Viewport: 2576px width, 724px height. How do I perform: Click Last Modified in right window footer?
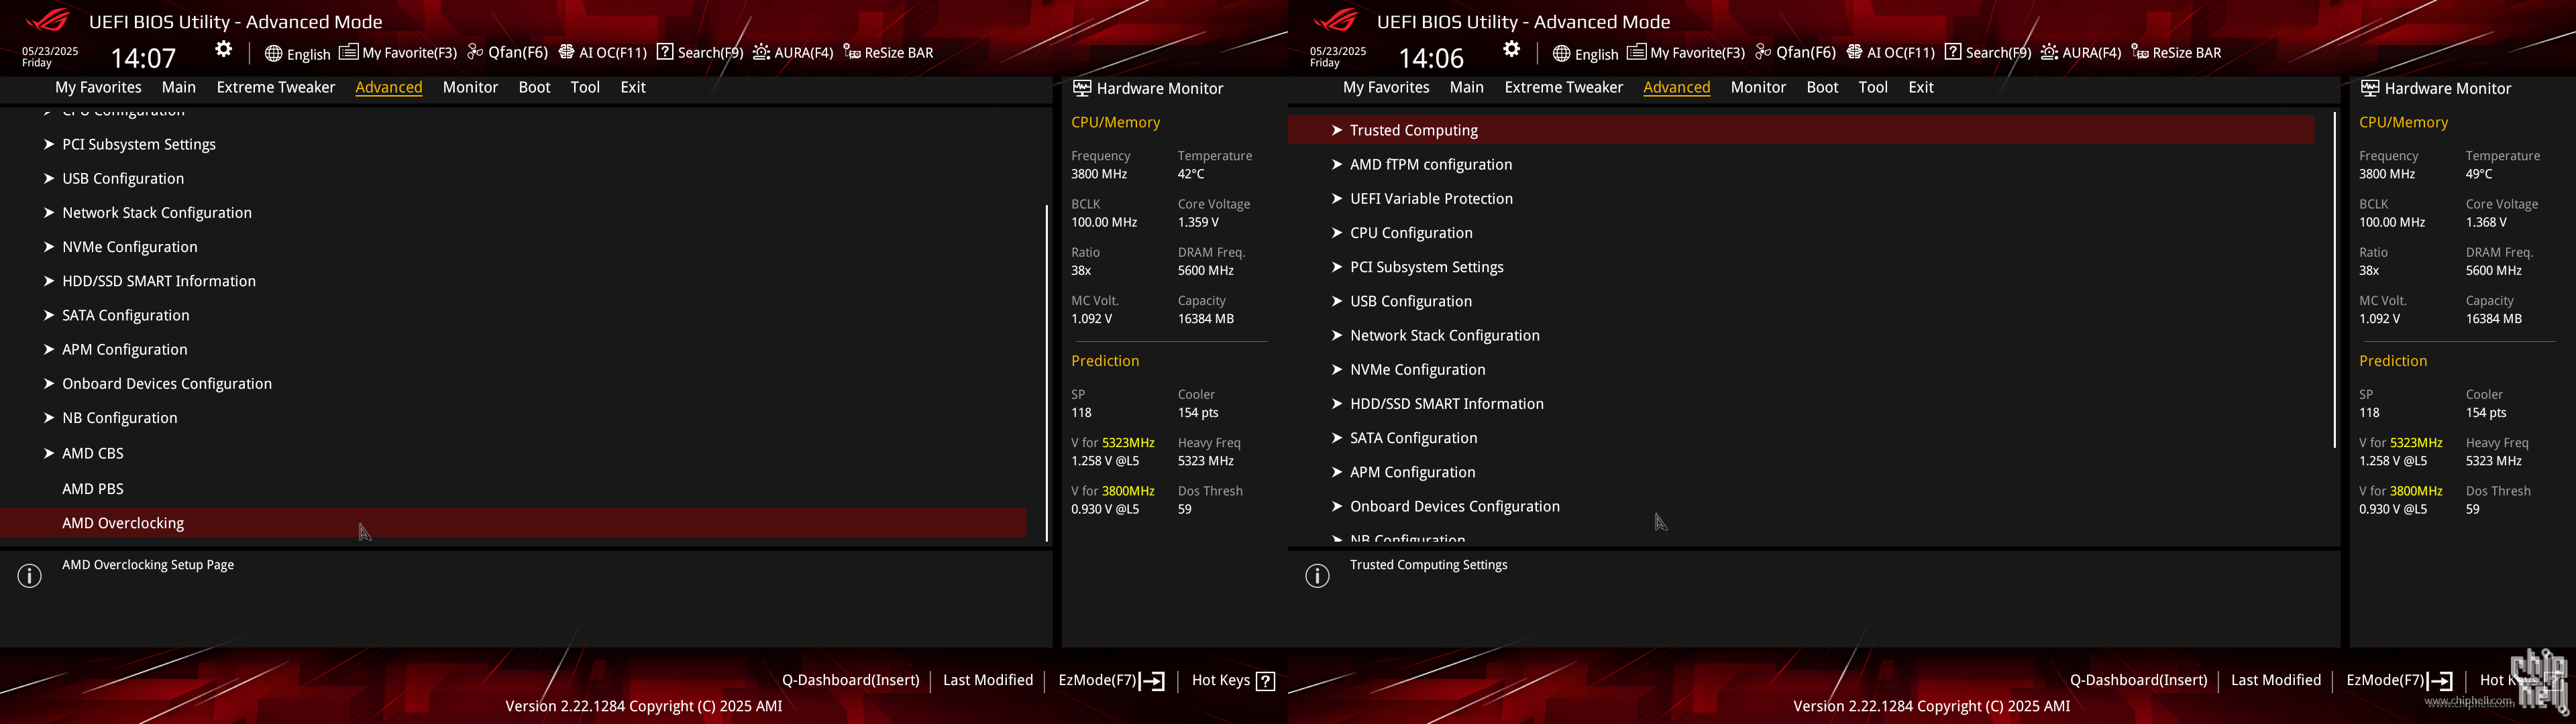coord(2276,680)
